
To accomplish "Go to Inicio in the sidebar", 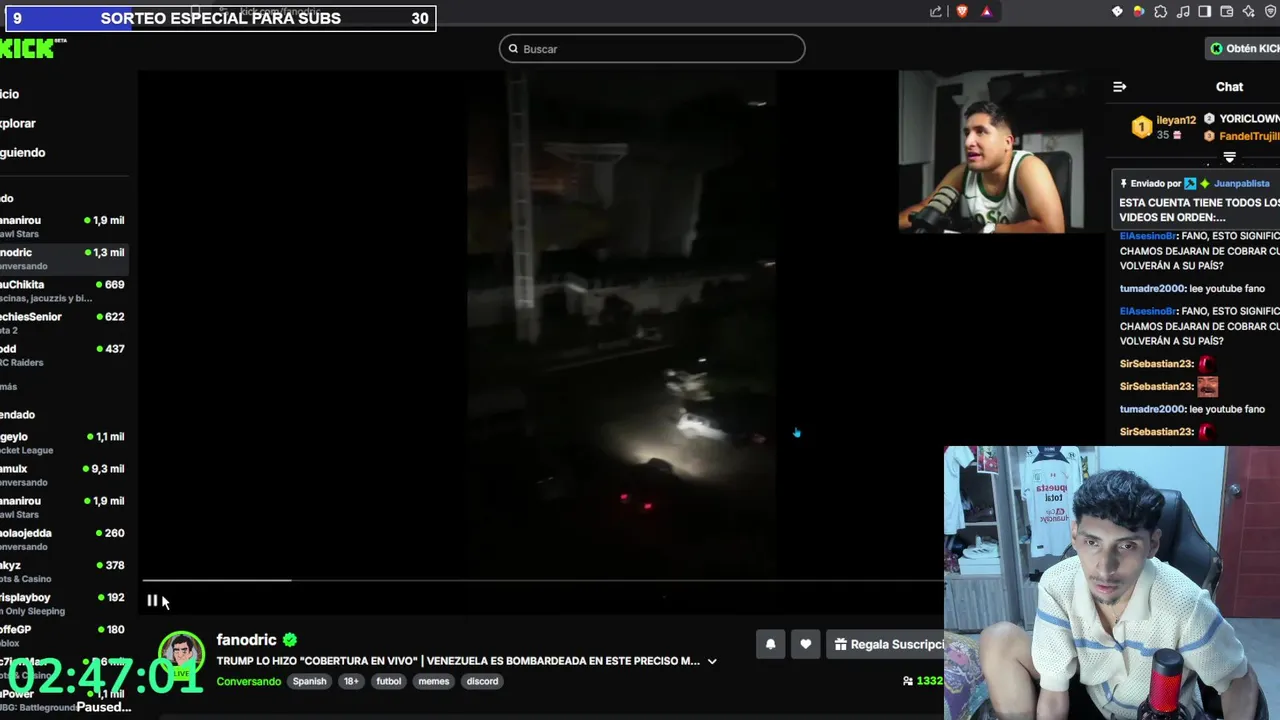I will tap(10, 94).
